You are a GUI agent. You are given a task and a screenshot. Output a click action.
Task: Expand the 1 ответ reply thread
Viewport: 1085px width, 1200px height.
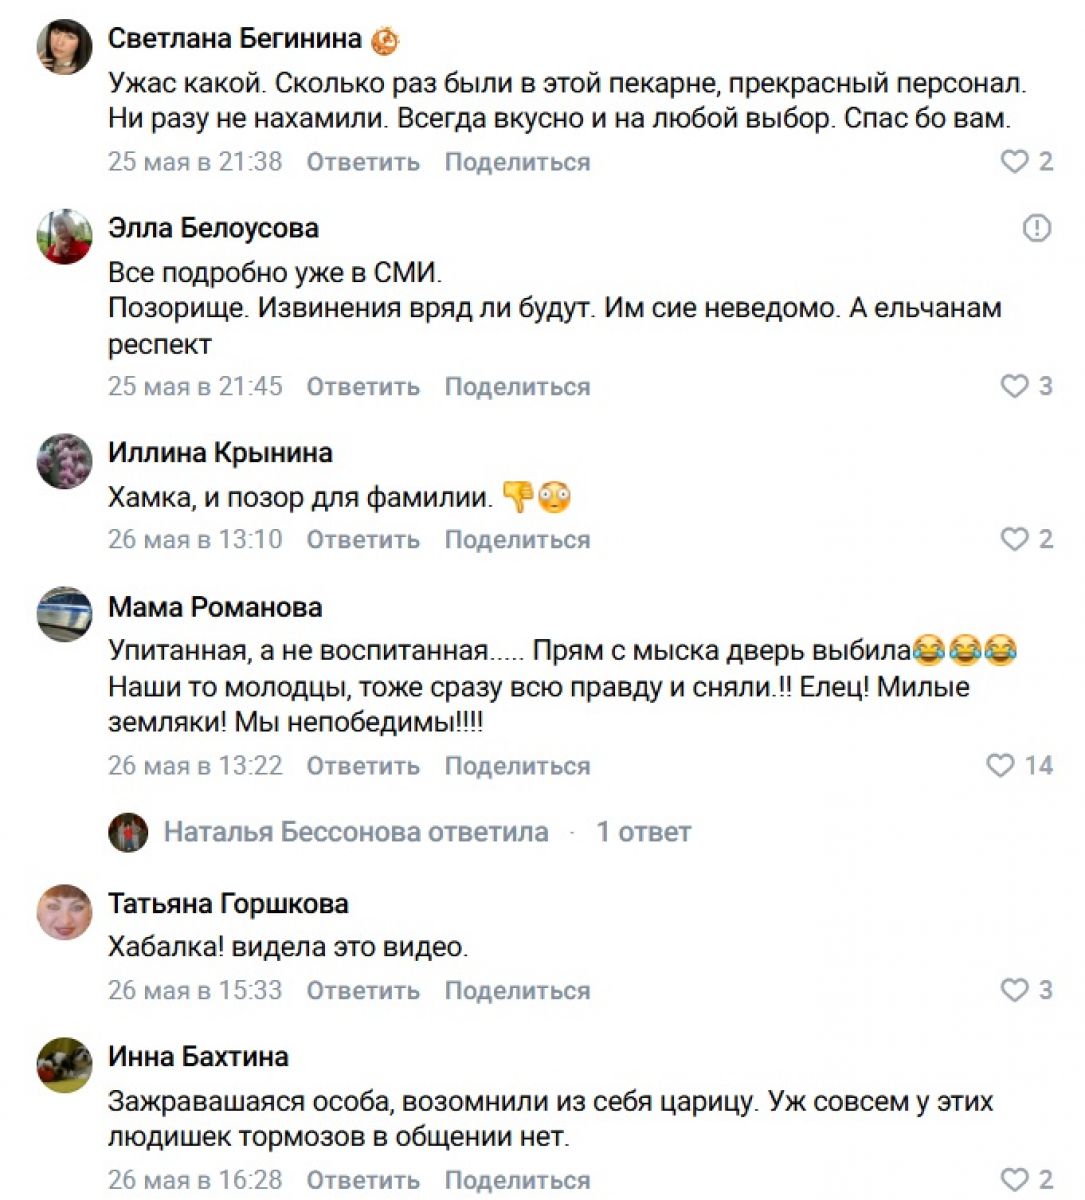click(x=643, y=832)
